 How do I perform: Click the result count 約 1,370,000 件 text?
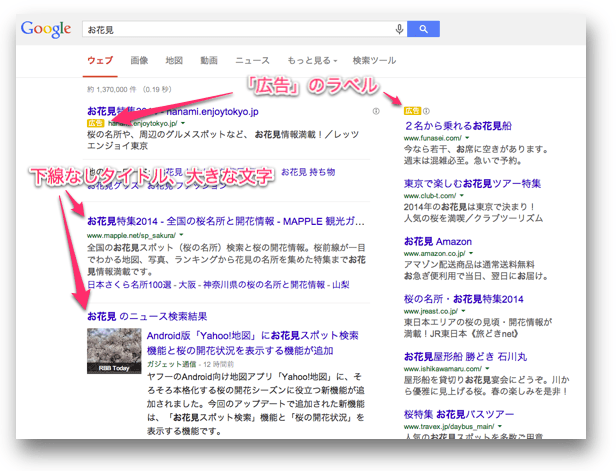112,90
